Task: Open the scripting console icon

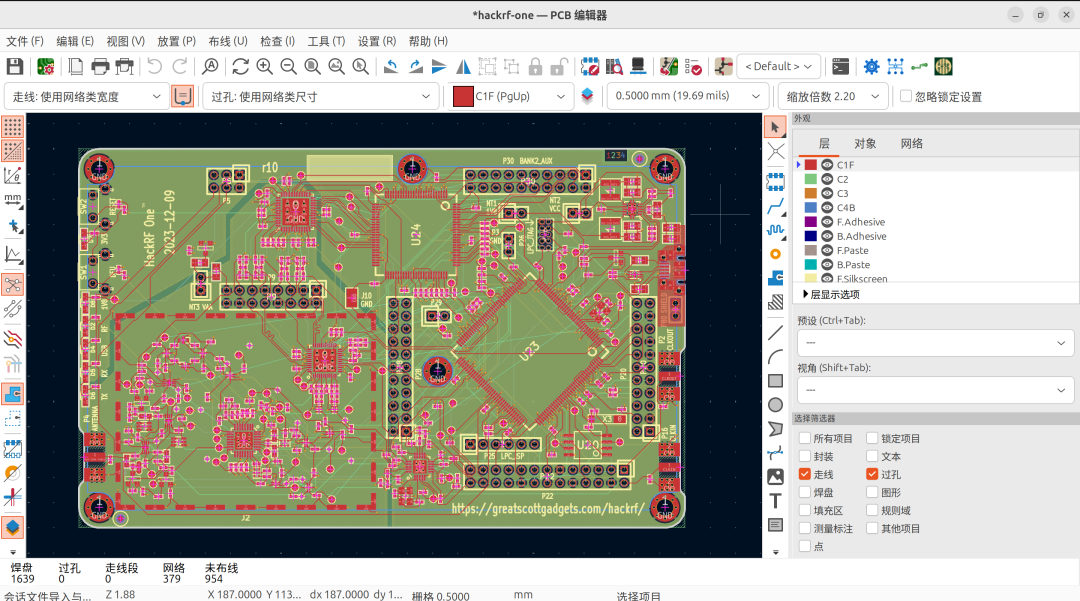Action: click(x=840, y=67)
